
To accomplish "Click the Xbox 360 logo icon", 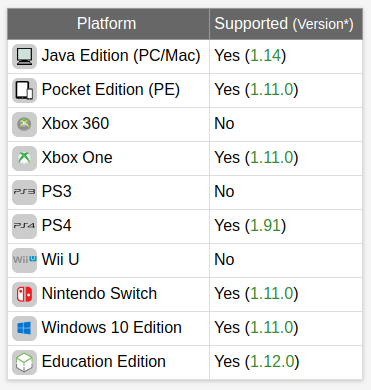I will (24, 124).
